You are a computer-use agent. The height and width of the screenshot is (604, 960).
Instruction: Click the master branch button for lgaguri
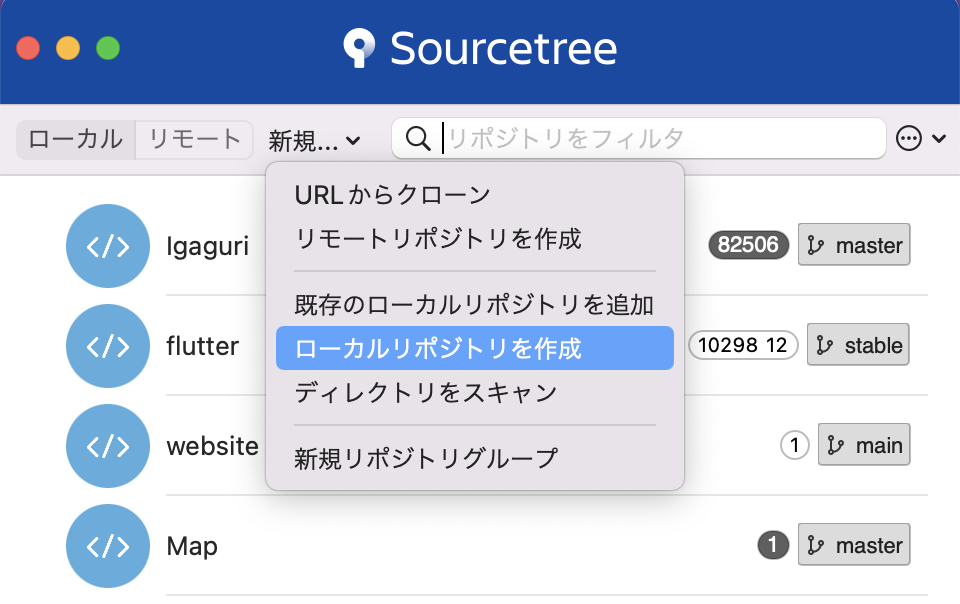click(x=853, y=244)
